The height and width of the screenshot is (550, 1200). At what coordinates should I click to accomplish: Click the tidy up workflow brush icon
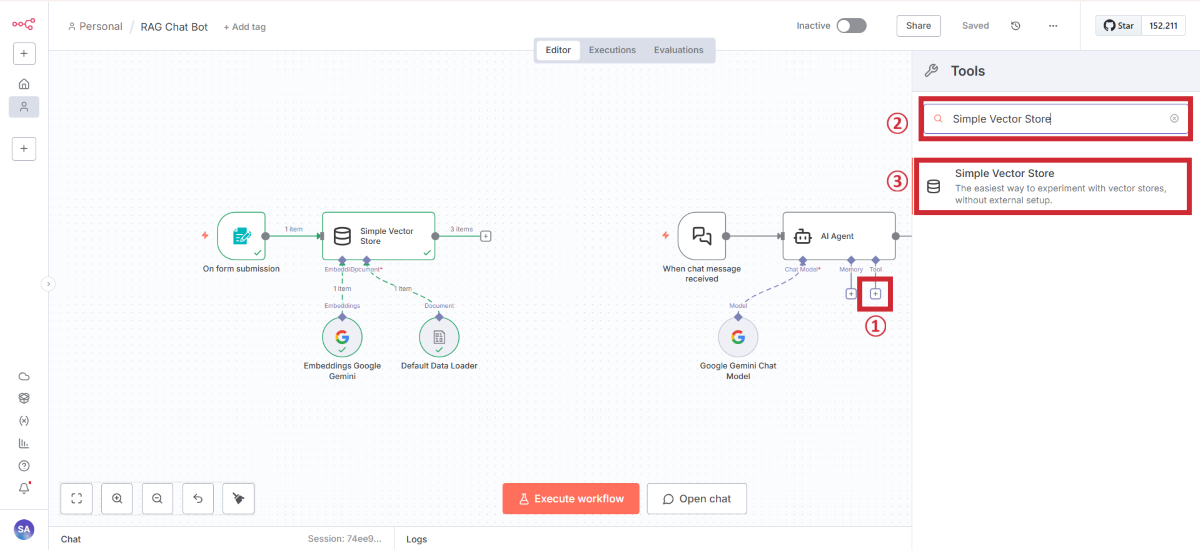pyautogui.click(x=238, y=498)
